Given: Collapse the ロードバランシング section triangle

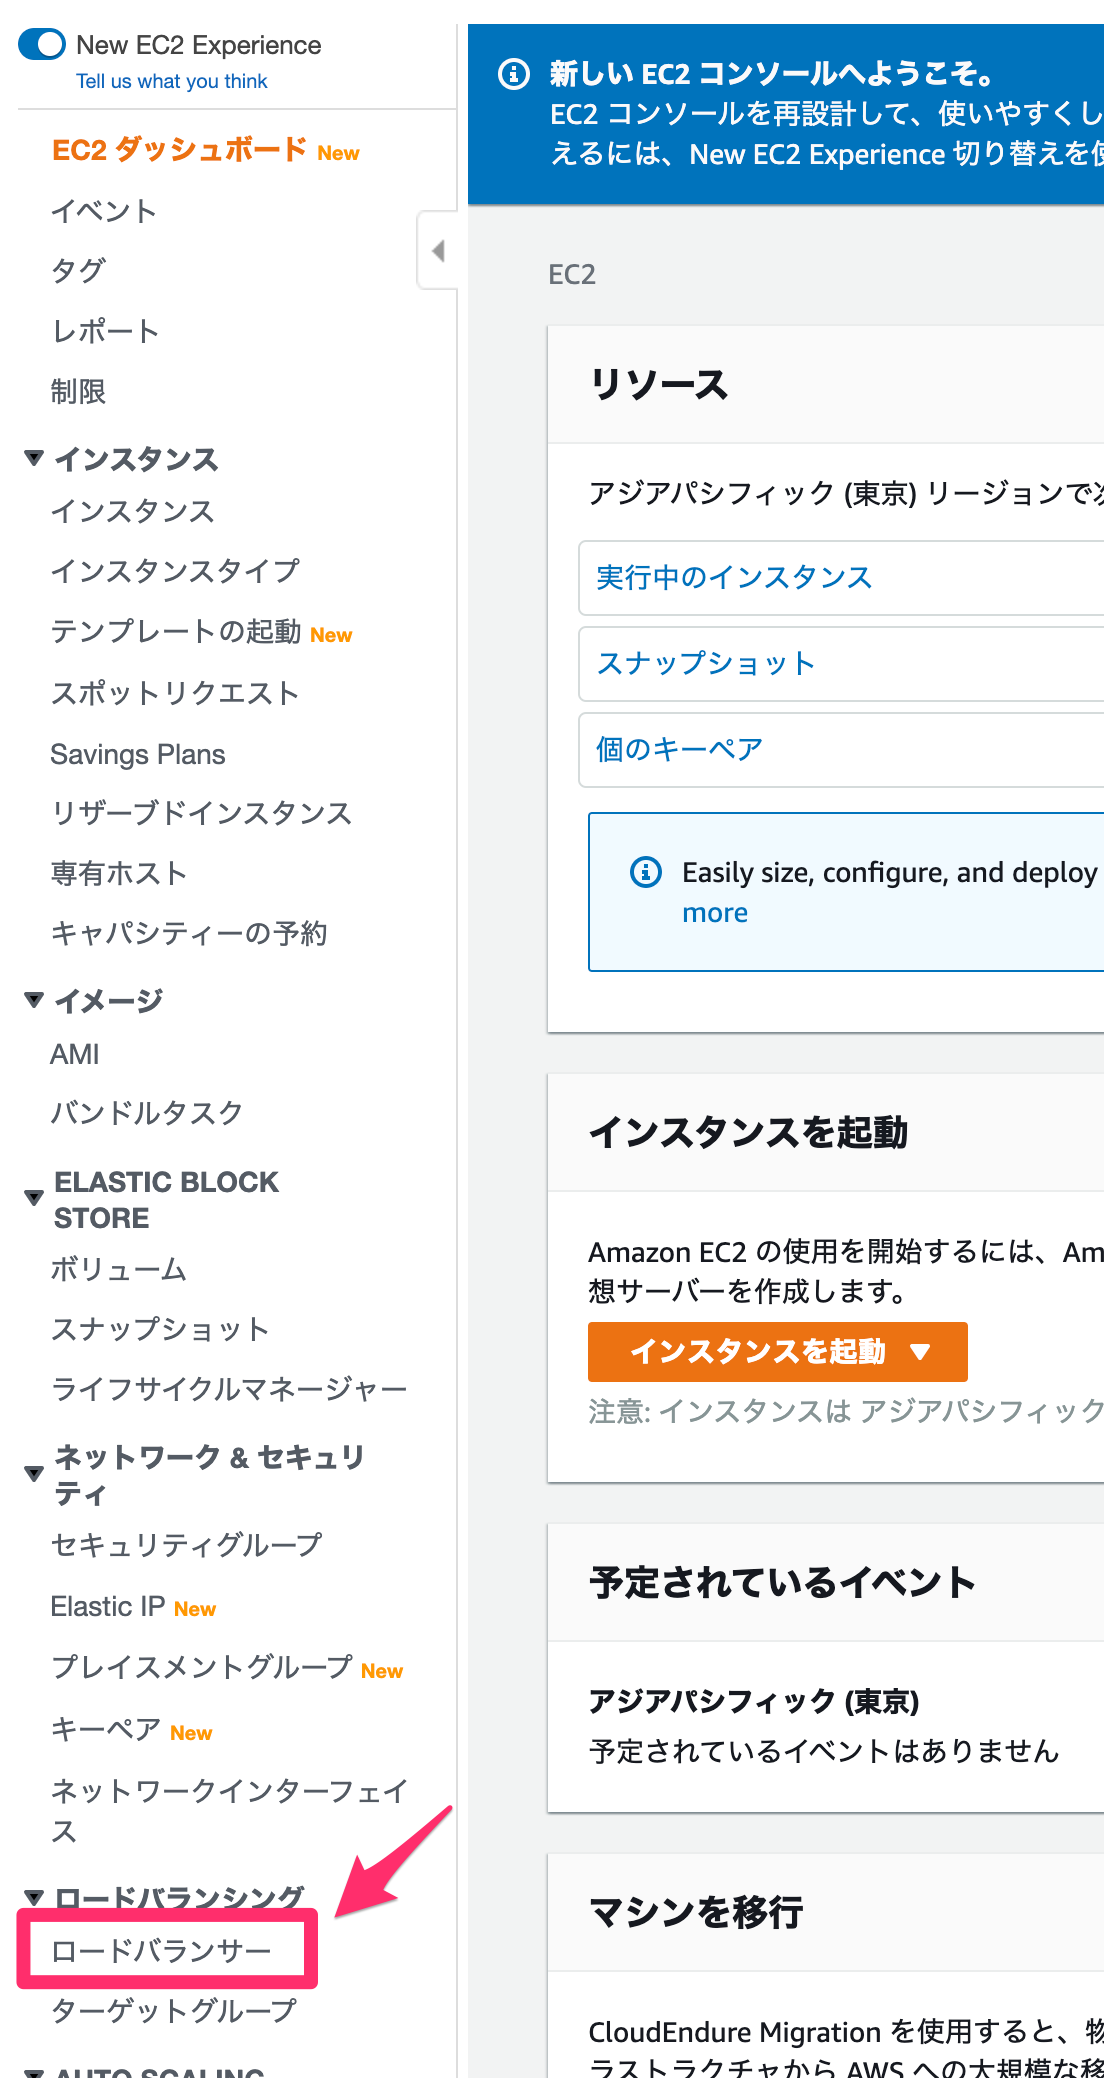Looking at the screenshot, I should pyautogui.click(x=32, y=1896).
